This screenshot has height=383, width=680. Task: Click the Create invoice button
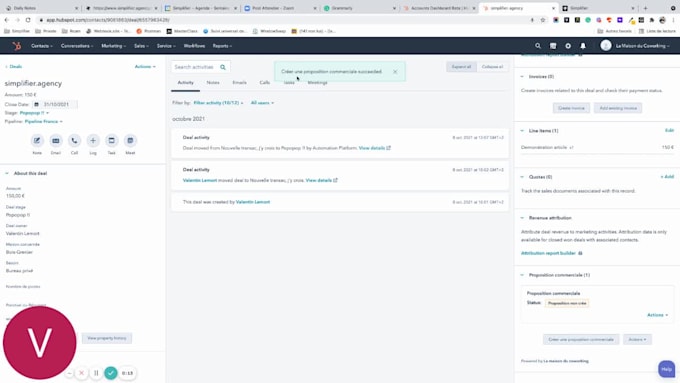pos(571,108)
